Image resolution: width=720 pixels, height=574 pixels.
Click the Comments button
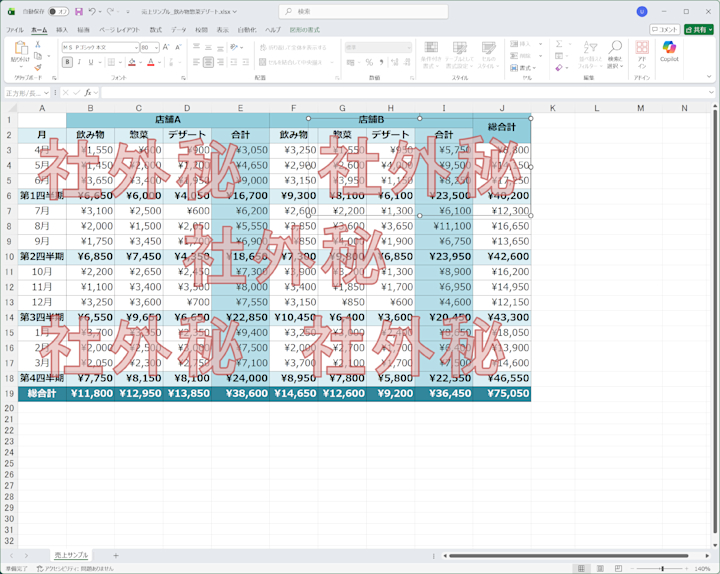[x=664, y=29]
